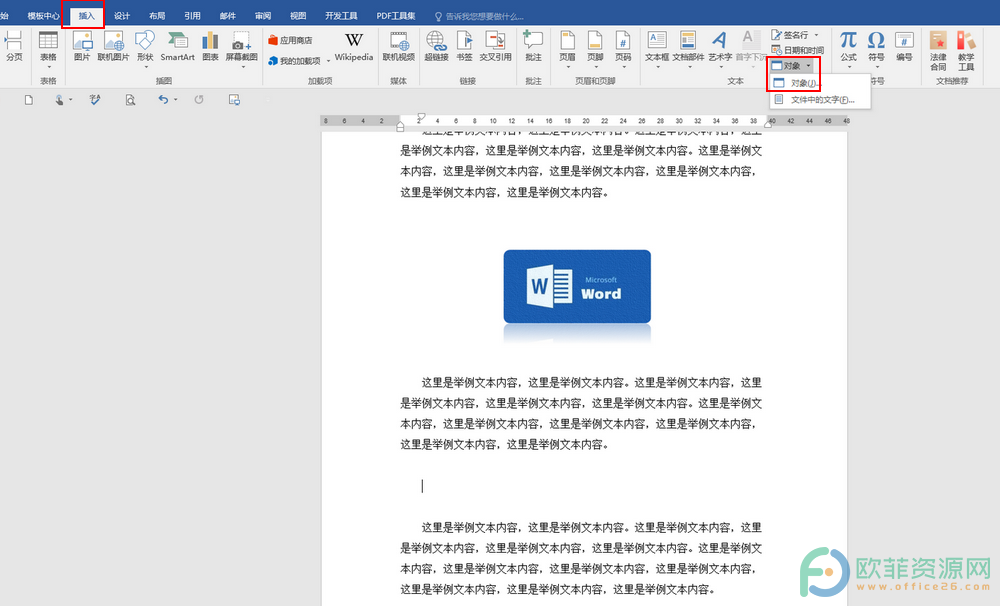Viewport: 1000px width, 606px height.
Task: Click the last quick-toolbar picture icon
Action: coord(235,100)
